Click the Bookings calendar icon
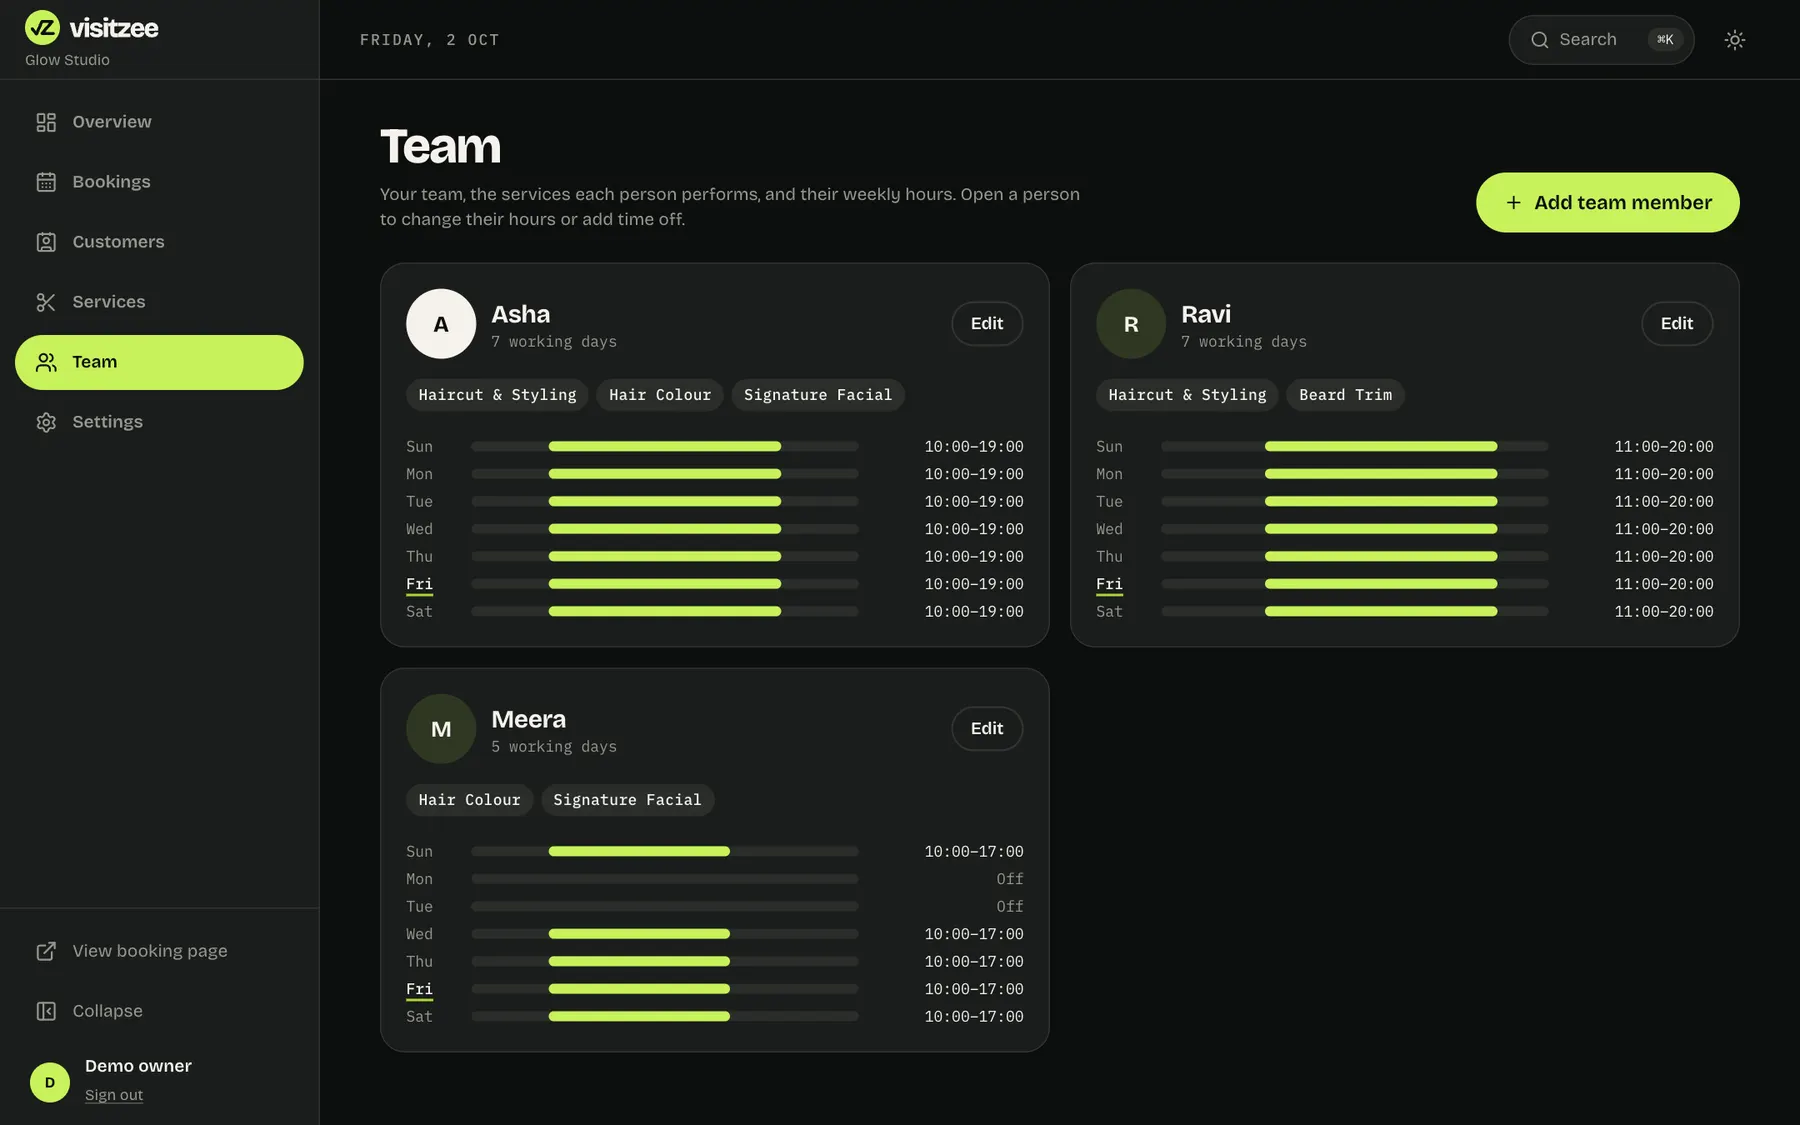Viewport: 1800px width, 1125px height. [x=46, y=182]
